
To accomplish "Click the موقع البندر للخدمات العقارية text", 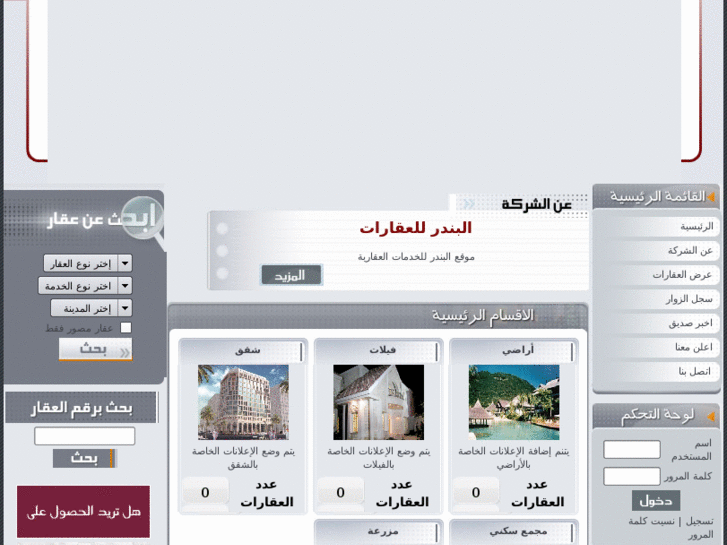I will coord(416,256).
